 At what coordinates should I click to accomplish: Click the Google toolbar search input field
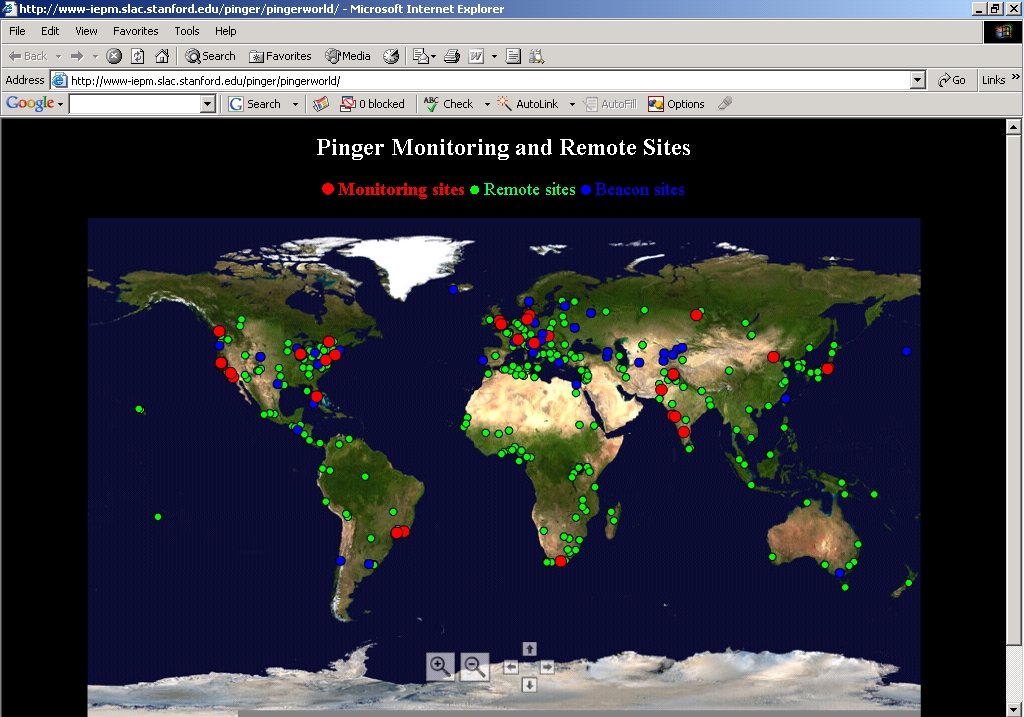(x=135, y=104)
